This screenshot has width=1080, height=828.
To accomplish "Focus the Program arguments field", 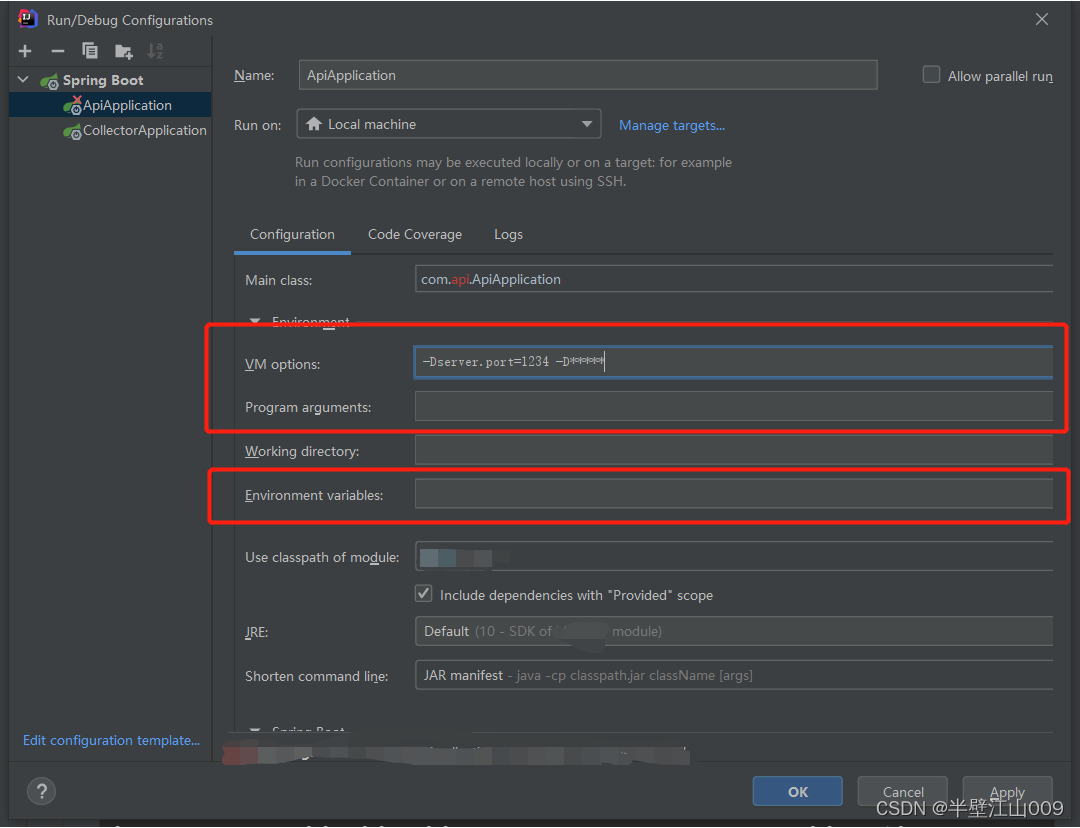I will tap(734, 406).
